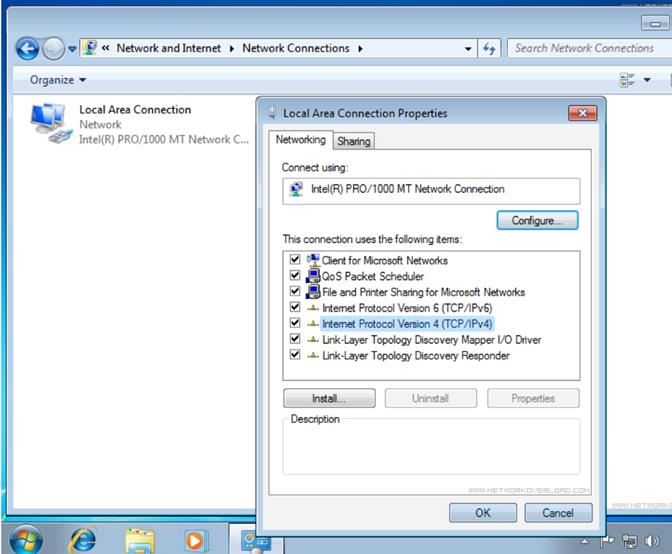672x554 pixels.
Task: Click the Change your view icon
Action: pos(627,80)
